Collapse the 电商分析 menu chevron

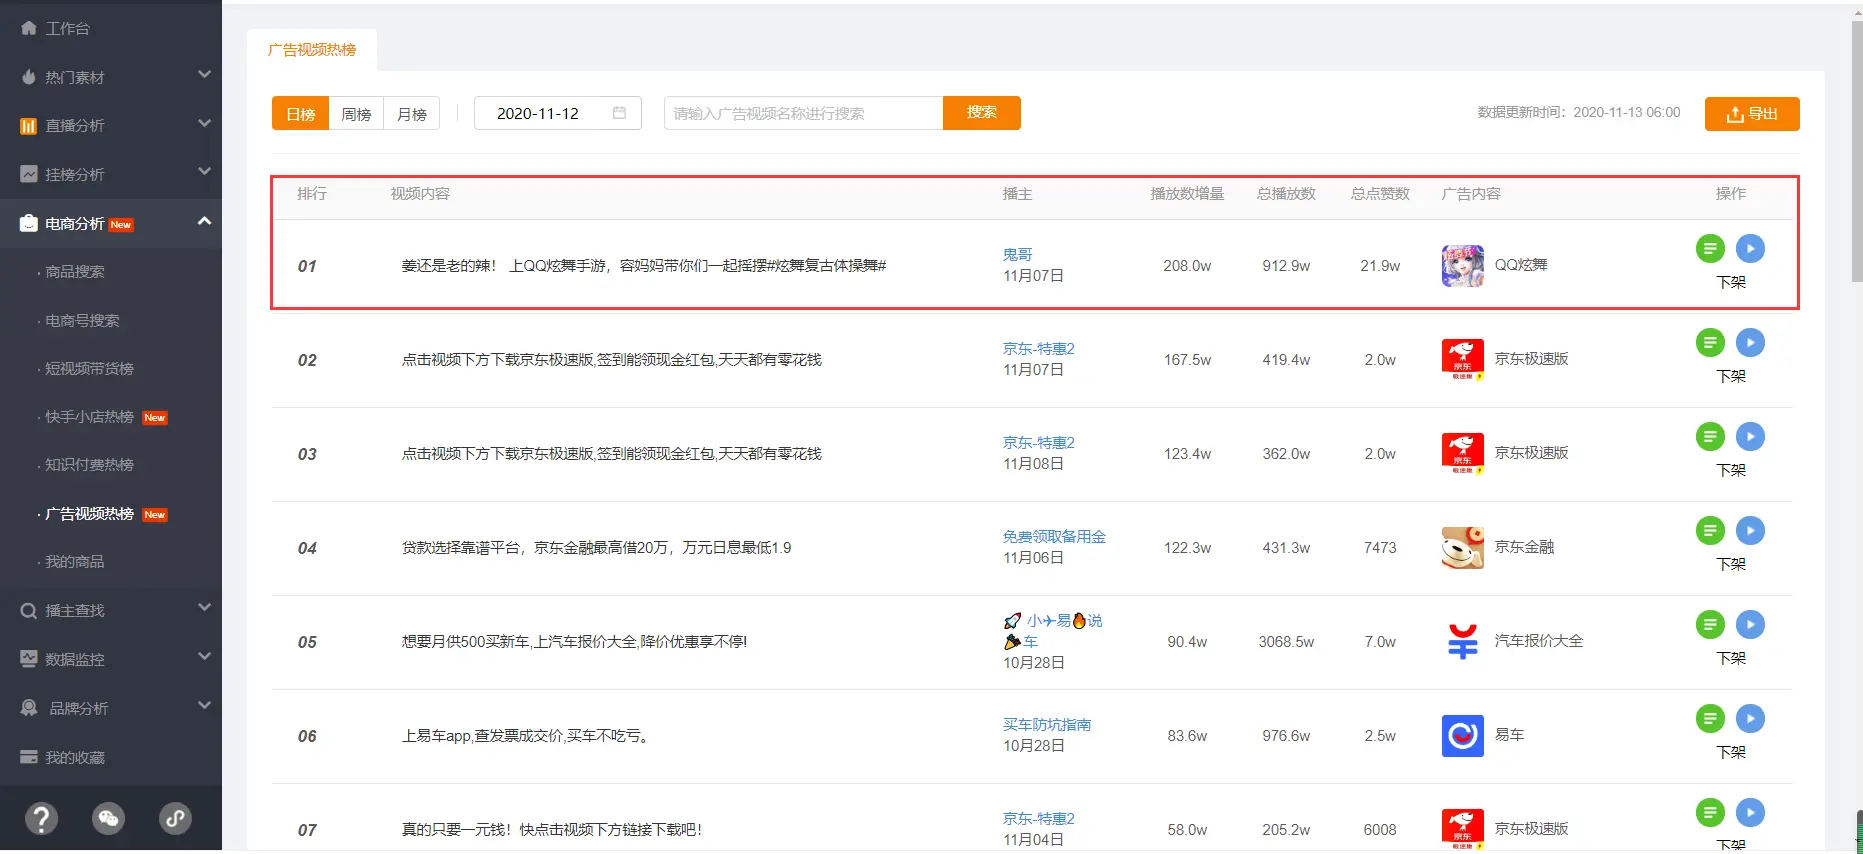coord(204,221)
